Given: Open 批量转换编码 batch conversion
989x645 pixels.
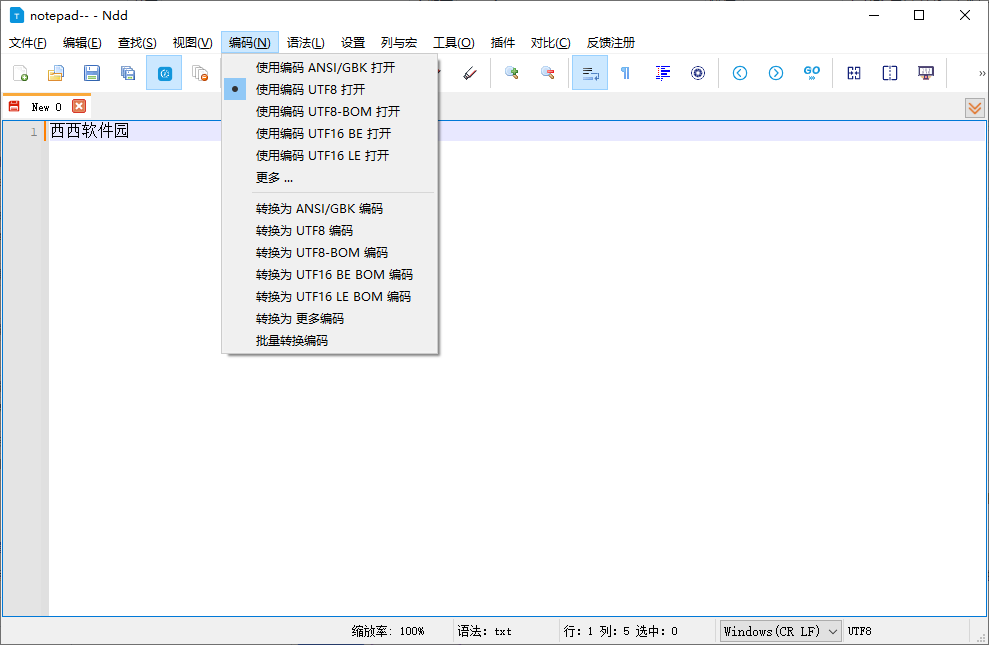Looking at the screenshot, I should 330,341.
